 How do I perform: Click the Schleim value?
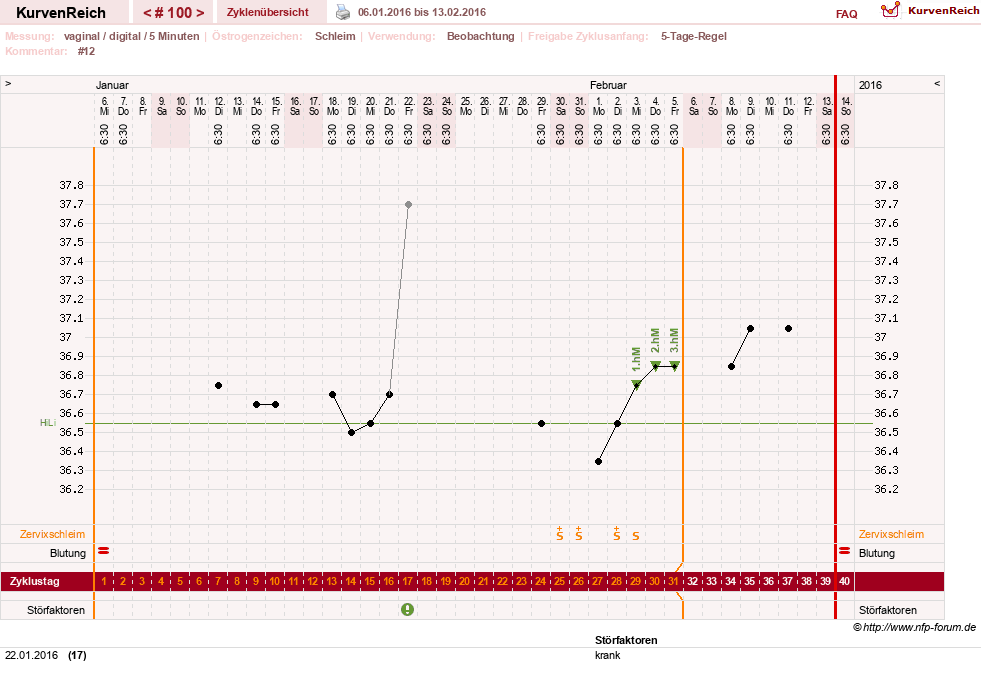(335, 36)
